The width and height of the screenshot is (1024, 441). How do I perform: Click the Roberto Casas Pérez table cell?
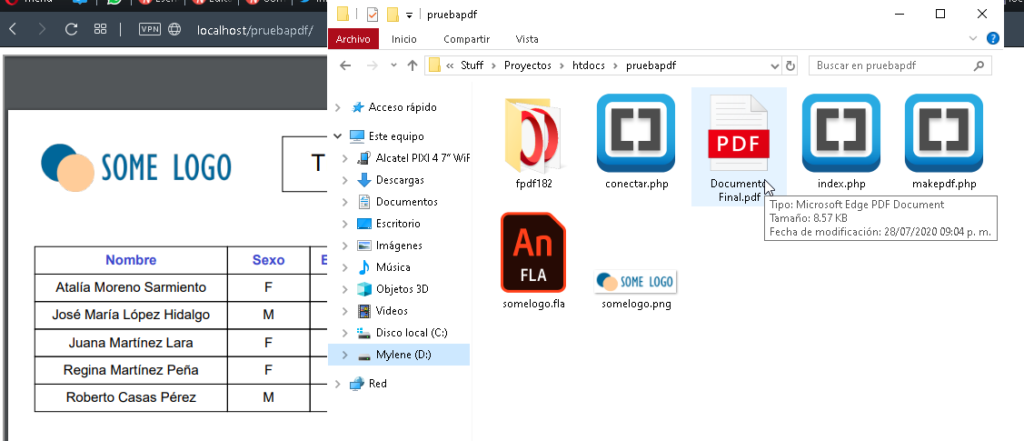131,397
